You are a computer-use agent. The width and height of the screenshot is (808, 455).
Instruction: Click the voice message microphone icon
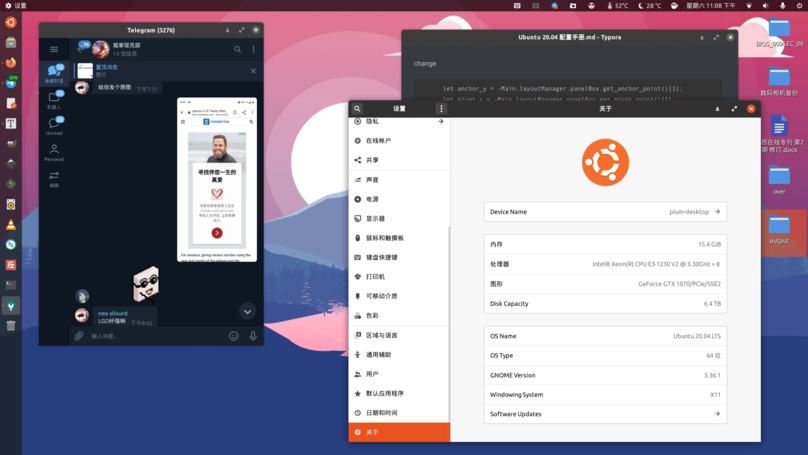(253, 336)
